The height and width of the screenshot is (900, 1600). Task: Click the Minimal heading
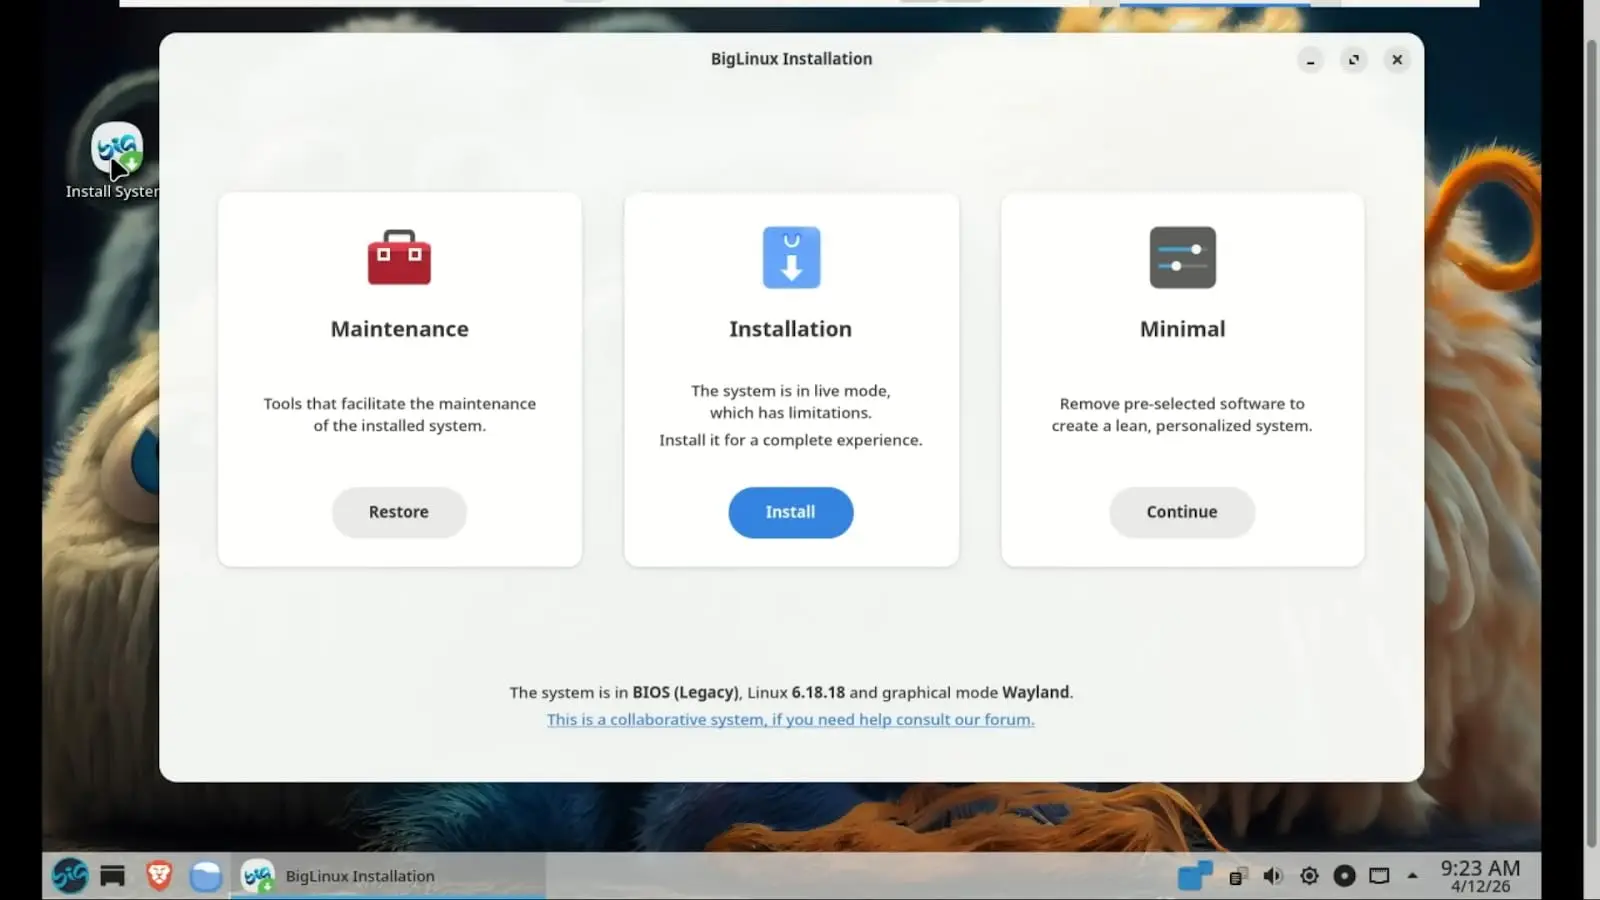[1182, 329]
